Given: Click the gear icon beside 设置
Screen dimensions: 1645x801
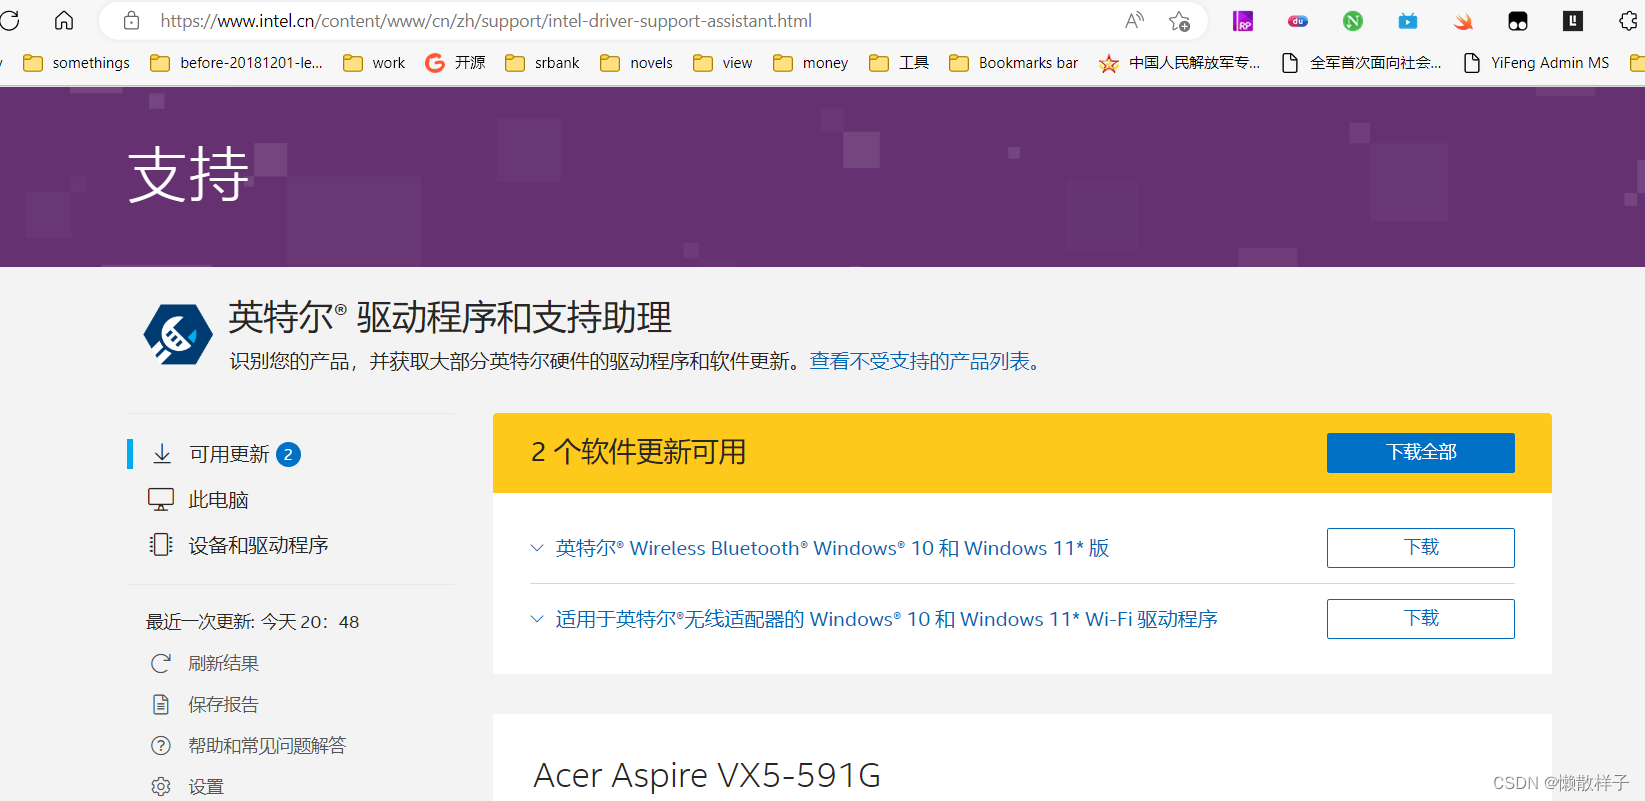Looking at the screenshot, I should point(161,786).
